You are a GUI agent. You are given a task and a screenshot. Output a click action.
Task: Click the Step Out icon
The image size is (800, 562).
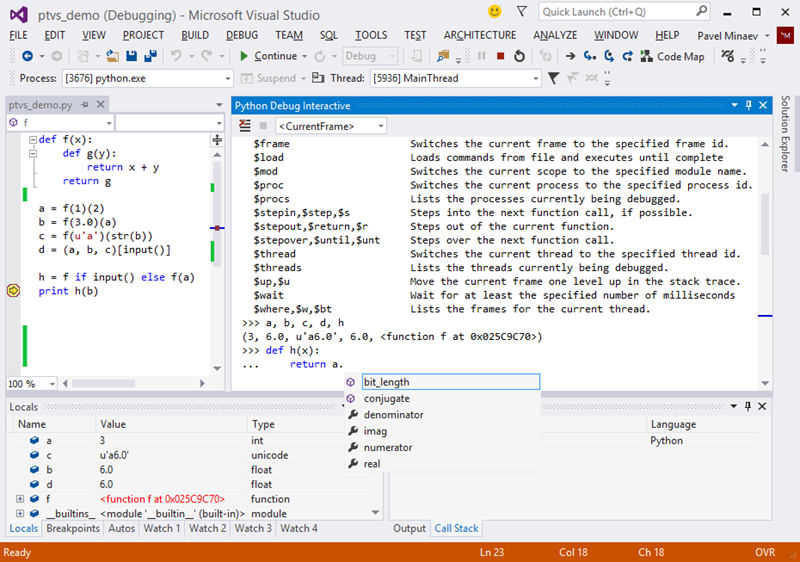coord(628,56)
